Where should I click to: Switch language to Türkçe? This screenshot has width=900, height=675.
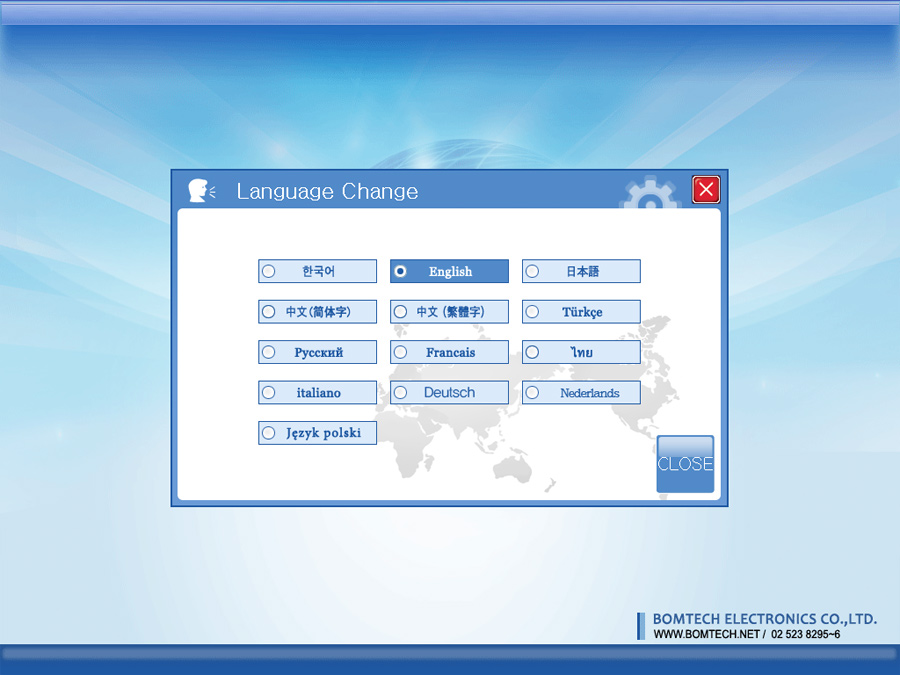click(x=581, y=312)
